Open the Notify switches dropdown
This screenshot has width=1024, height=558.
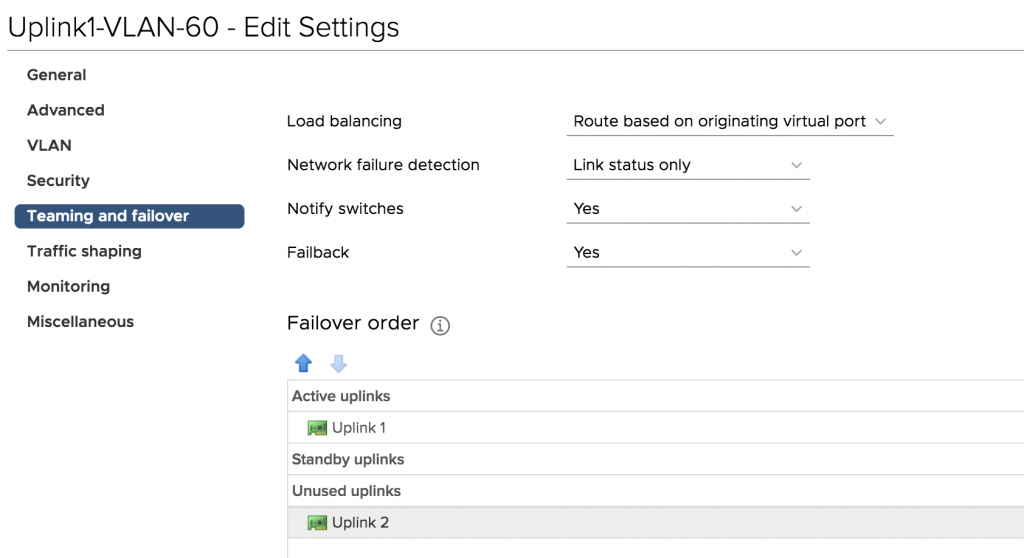[688, 209]
